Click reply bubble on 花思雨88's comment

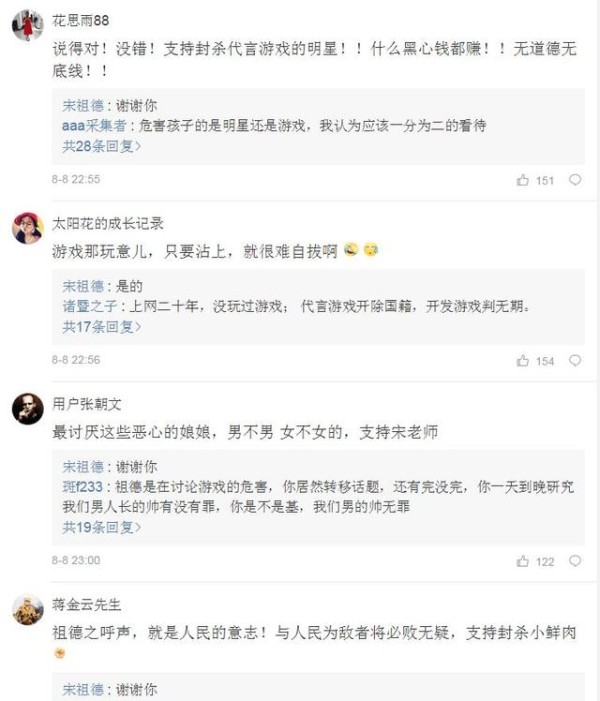point(575,180)
